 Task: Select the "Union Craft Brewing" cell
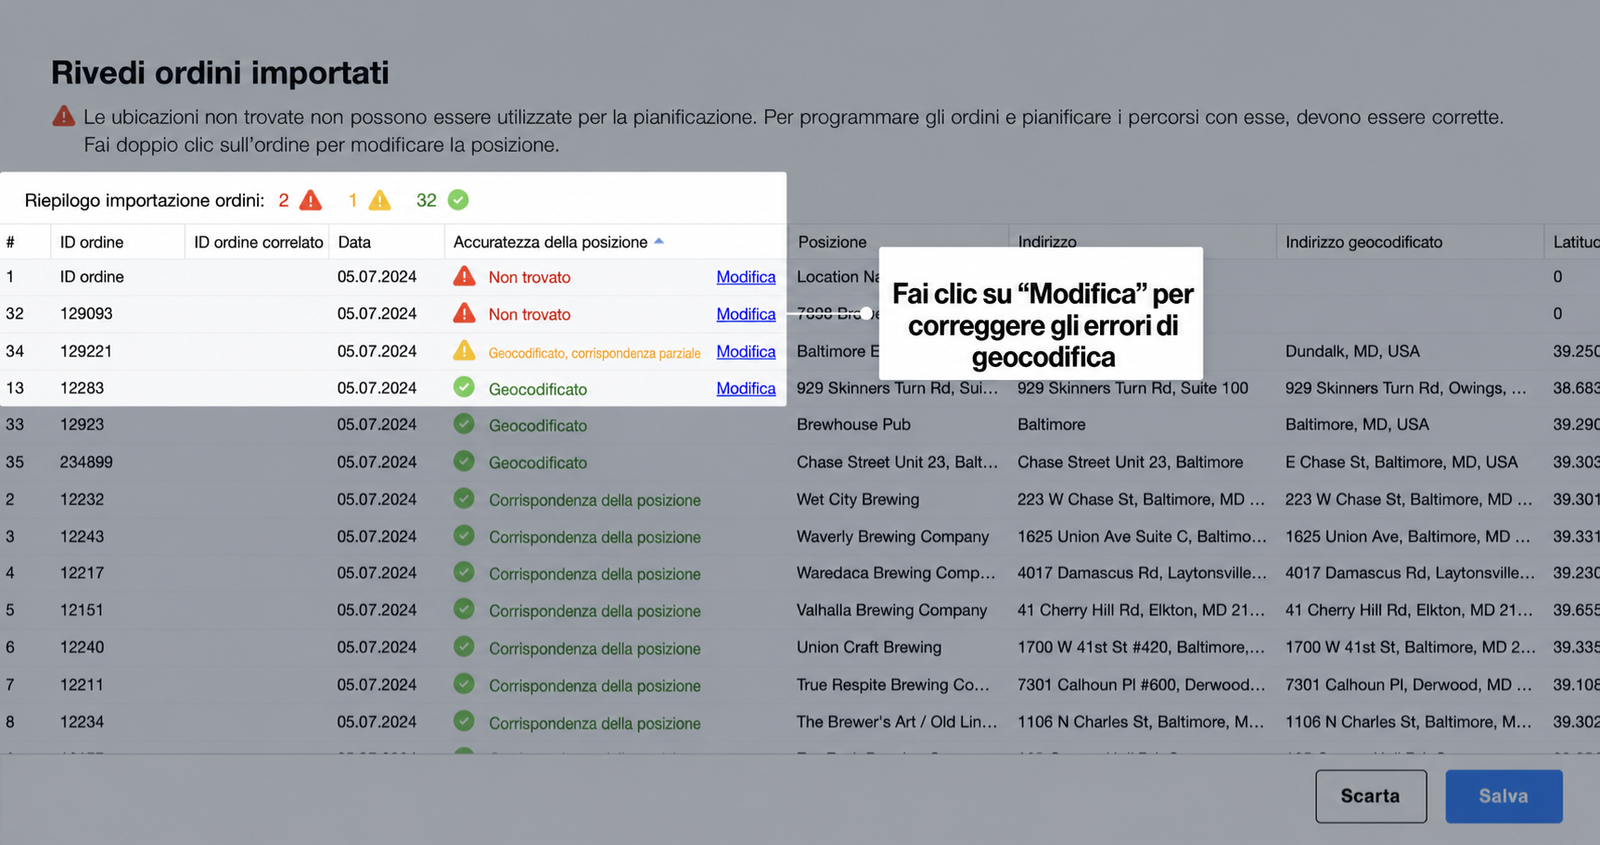869,647
